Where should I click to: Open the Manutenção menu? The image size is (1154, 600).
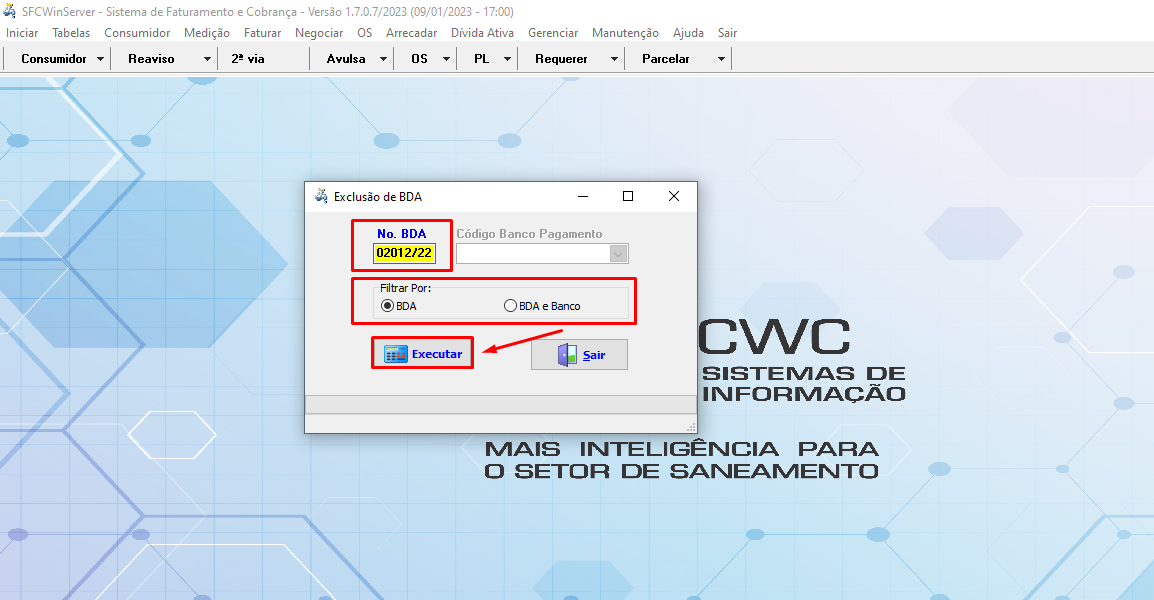click(x=625, y=32)
